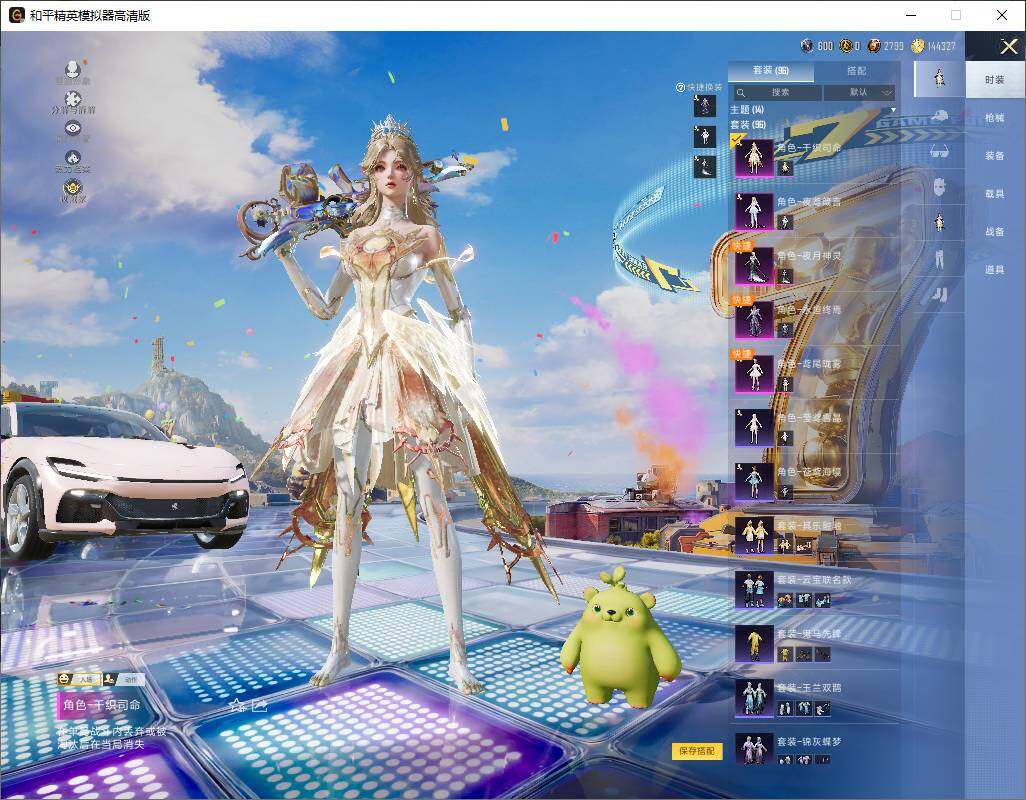1026x800 pixels.
Task: Click the 主题 (14) section label
Action: pyautogui.click(x=747, y=110)
